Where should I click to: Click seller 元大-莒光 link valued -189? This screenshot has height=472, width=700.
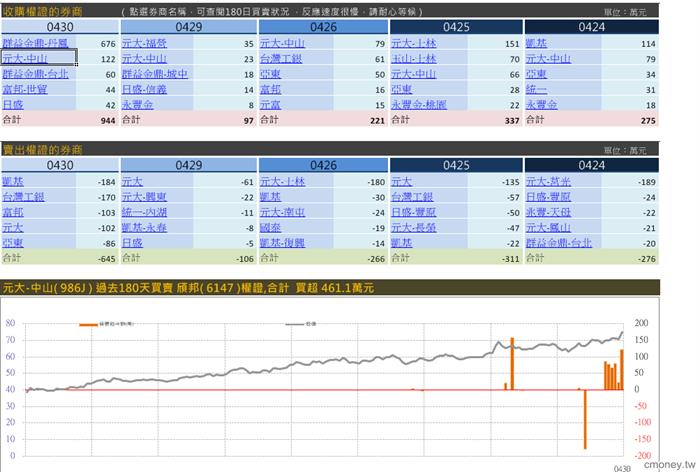click(548, 181)
